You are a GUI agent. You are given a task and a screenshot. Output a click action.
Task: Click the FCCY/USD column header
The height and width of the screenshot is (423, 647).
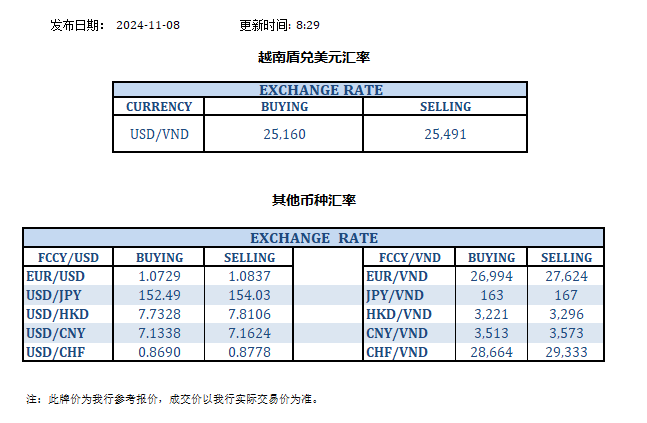click(64, 257)
